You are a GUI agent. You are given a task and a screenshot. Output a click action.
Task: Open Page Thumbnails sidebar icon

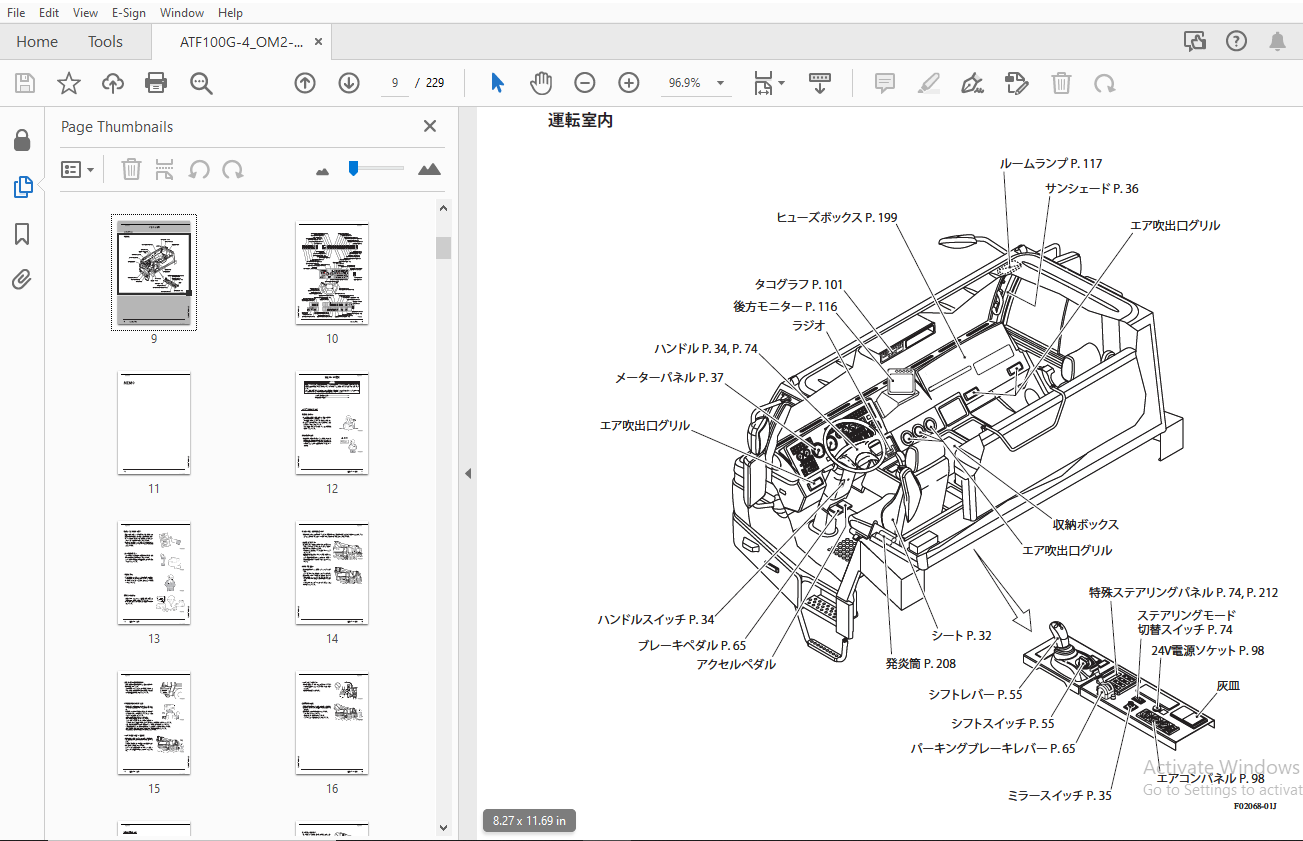pos(22,187)
